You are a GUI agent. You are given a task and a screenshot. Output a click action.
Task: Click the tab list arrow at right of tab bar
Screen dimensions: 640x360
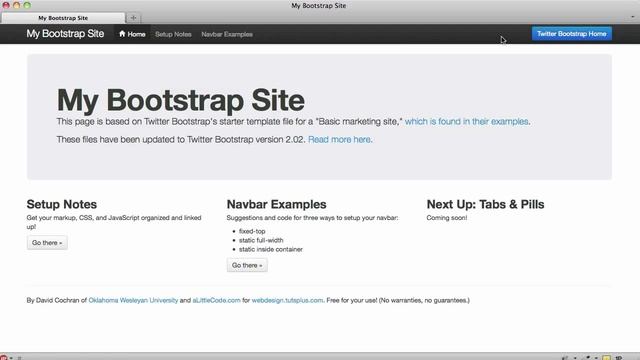tap(633, 17)
